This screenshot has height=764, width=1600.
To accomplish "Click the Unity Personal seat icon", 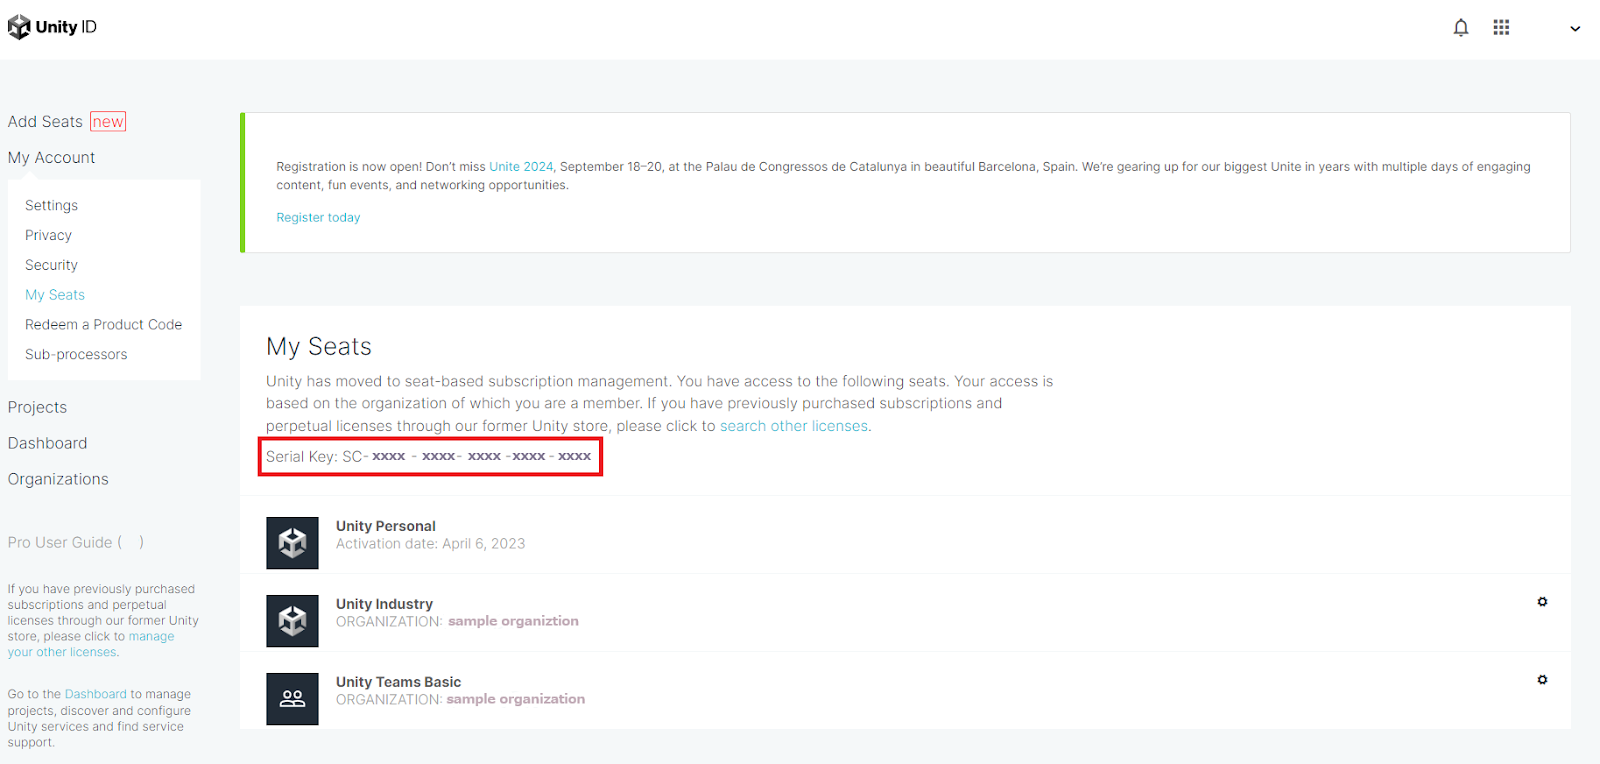I will tap(292, 543).
